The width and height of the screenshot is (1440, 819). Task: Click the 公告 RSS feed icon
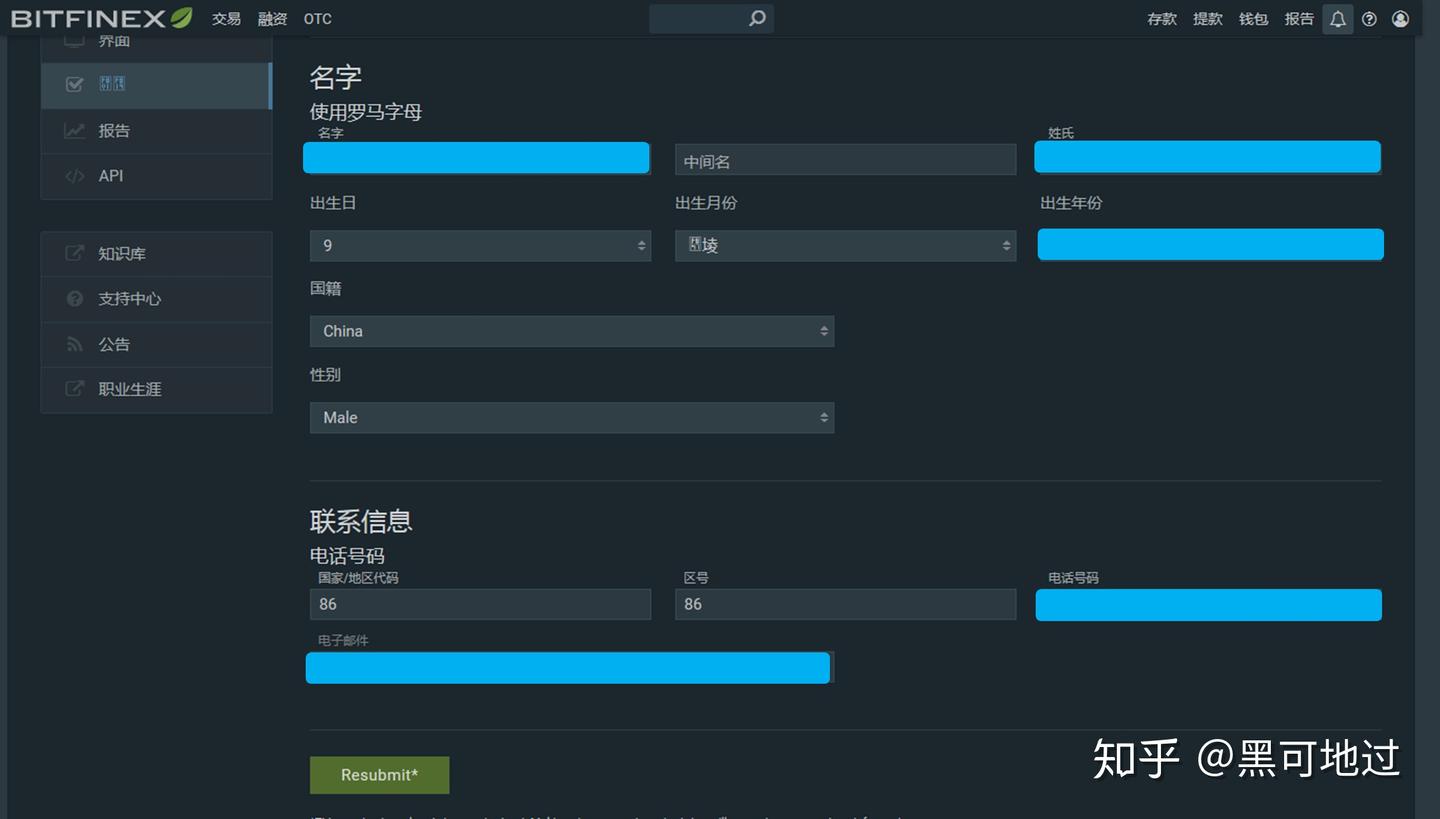74,344
